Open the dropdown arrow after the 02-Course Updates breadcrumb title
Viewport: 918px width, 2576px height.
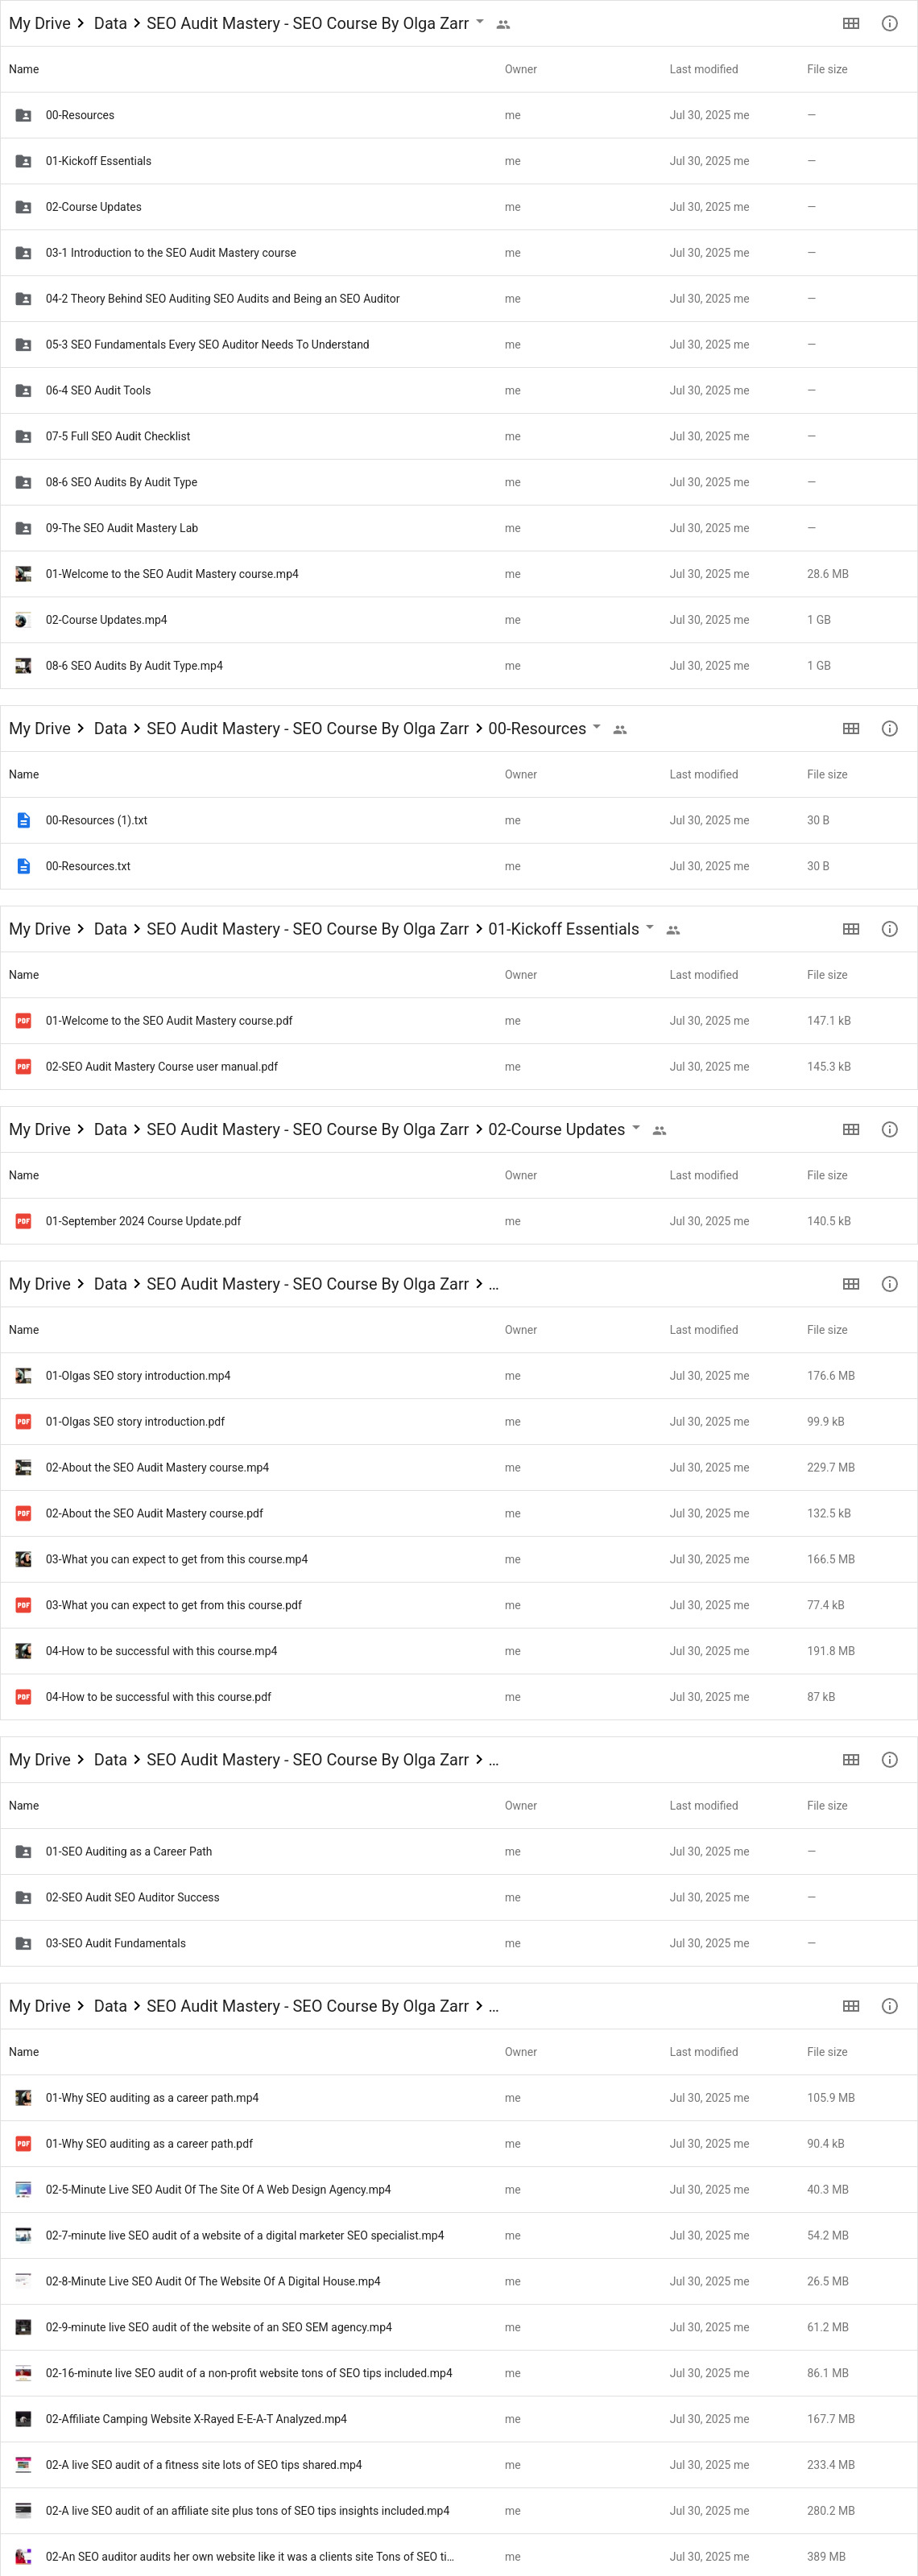(x=636, y=1126)
